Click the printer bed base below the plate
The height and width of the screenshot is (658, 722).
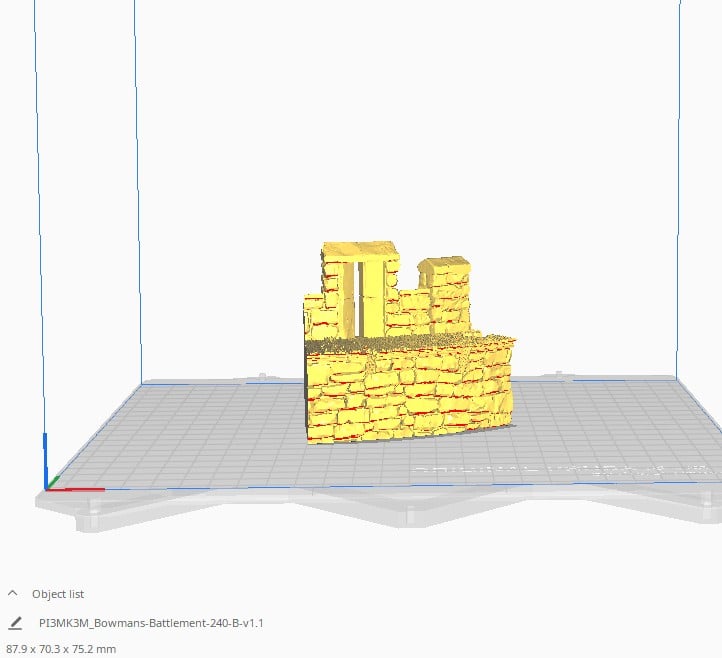coord(368,509)
